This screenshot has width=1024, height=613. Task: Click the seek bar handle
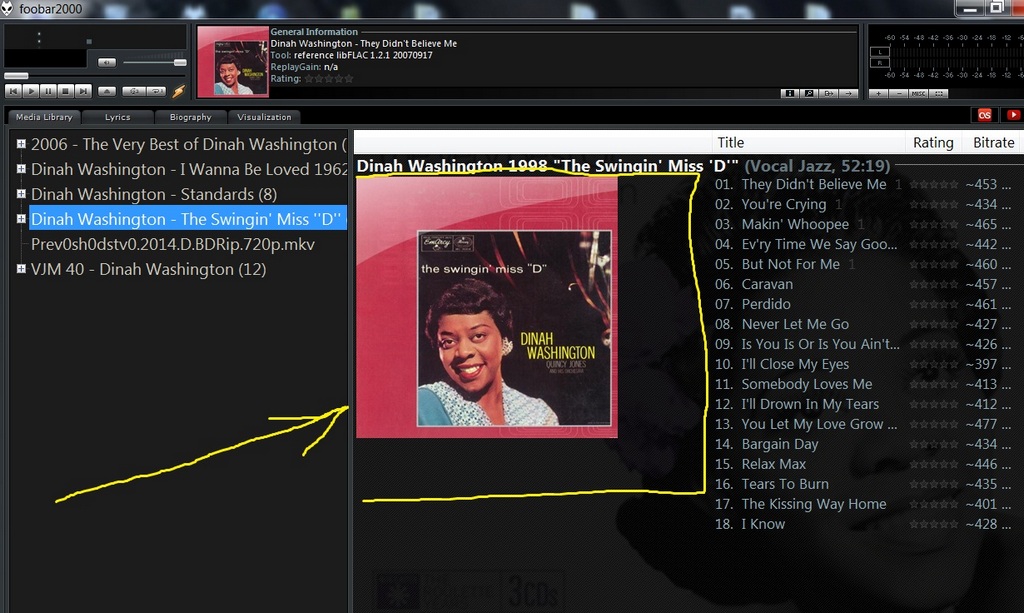pyautogui.click(x=16, y=76)
